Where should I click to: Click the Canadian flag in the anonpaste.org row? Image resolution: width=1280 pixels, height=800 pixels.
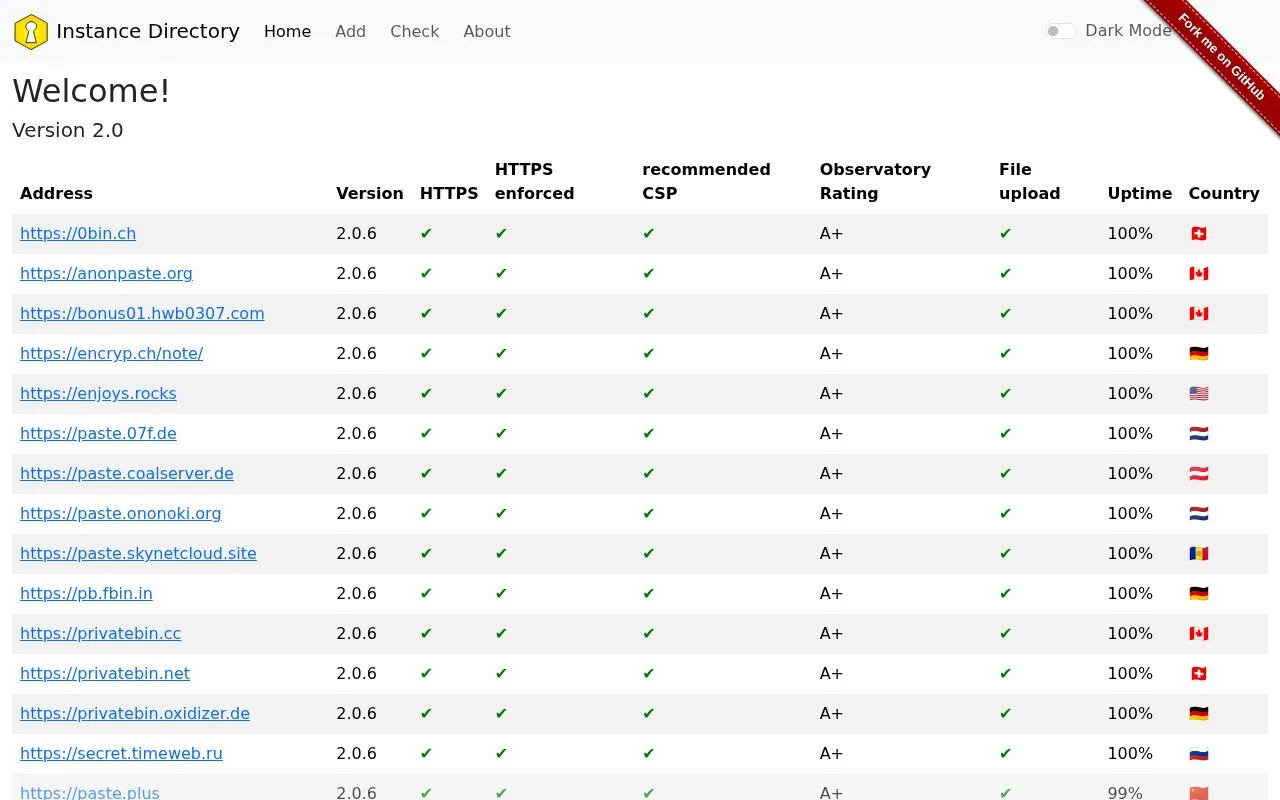tap(1198, 273)
